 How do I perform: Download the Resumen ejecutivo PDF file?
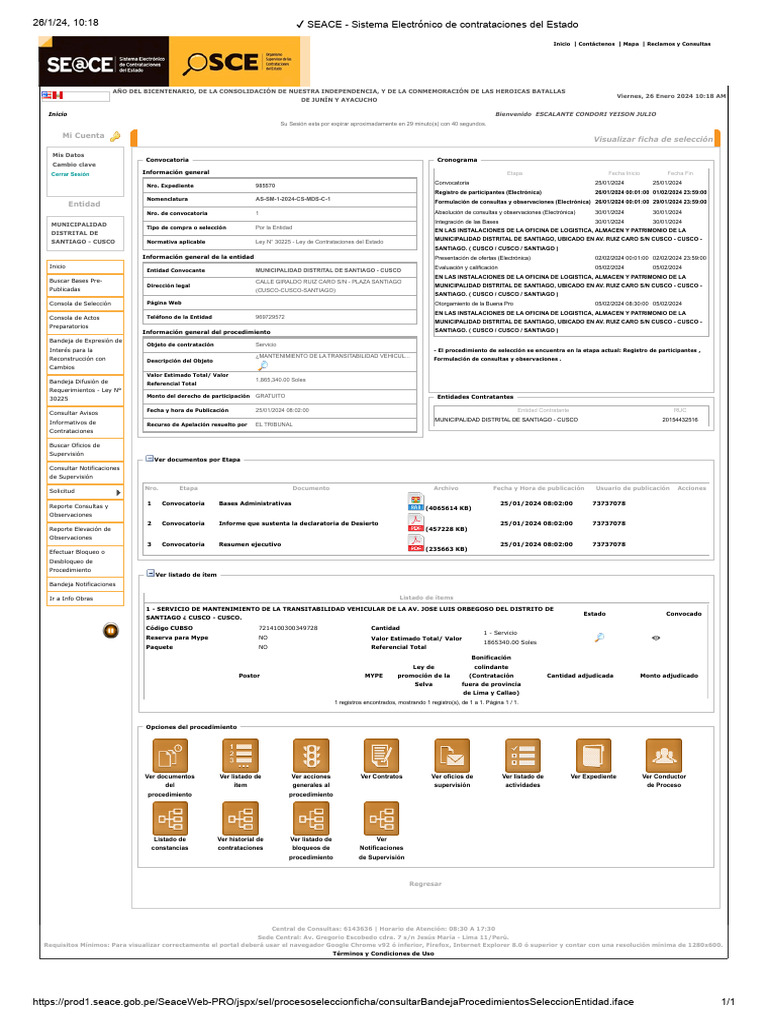pyautogui.click(x=415, y=543)
